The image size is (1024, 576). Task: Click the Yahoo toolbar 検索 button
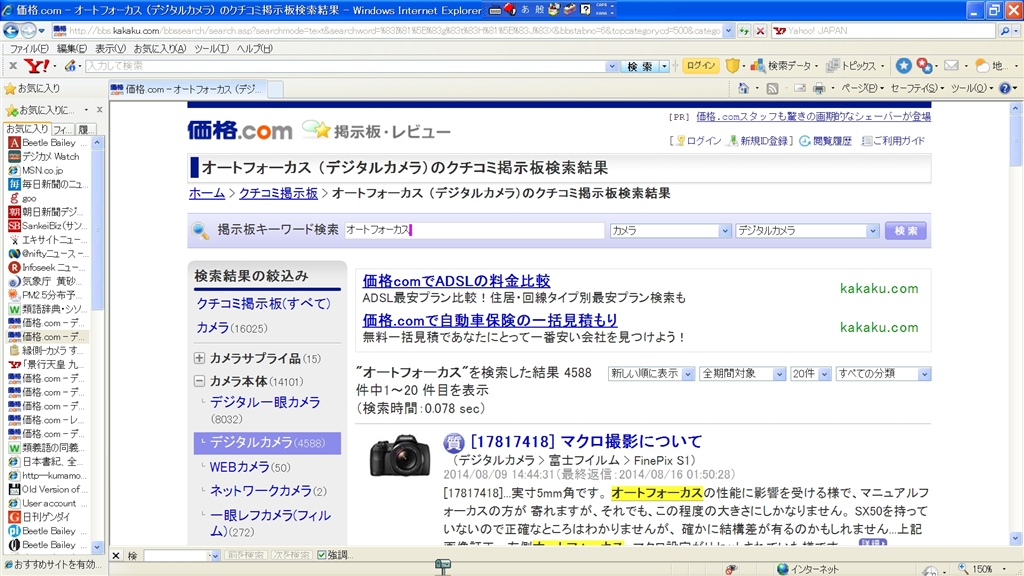(x=640, y=66)
